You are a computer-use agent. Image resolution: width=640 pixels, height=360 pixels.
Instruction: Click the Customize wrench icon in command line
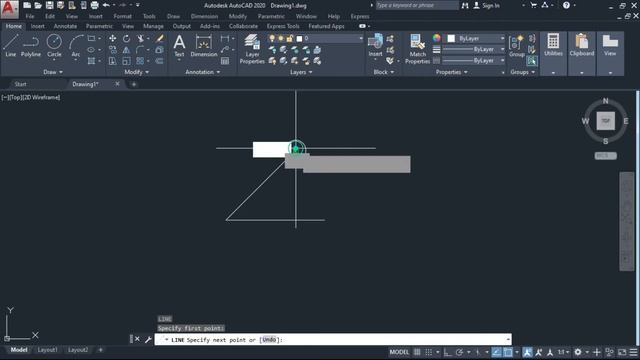[x=148, y=339]
